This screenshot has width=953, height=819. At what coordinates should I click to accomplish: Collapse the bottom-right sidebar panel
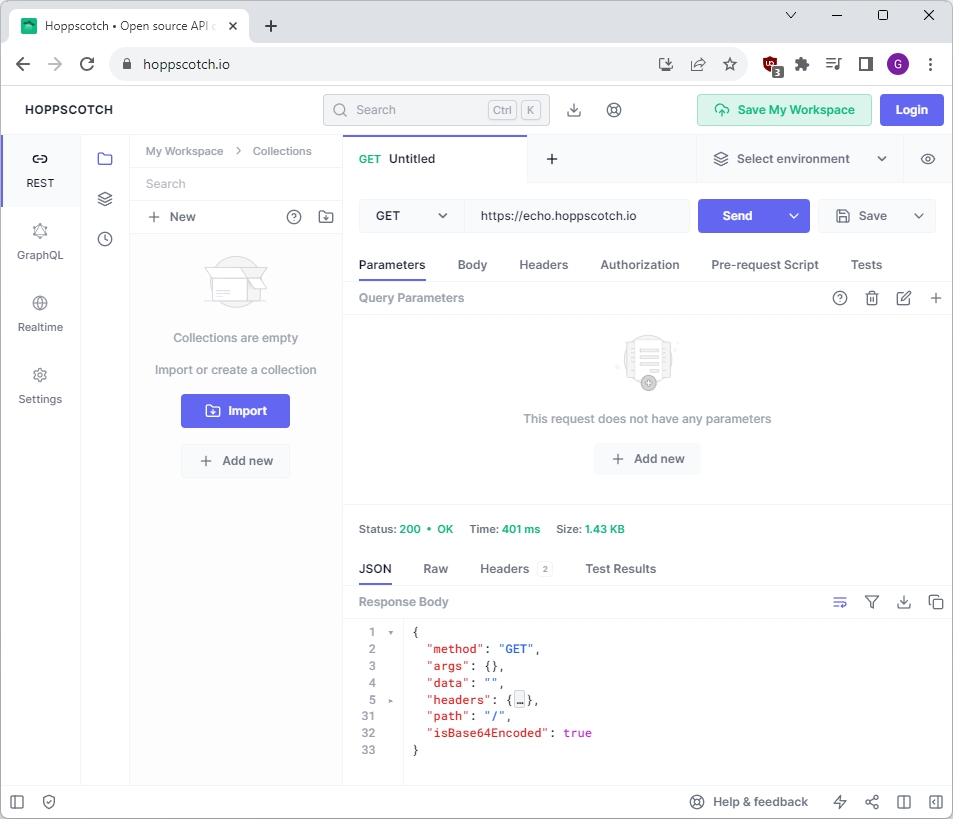coord(935,801)
